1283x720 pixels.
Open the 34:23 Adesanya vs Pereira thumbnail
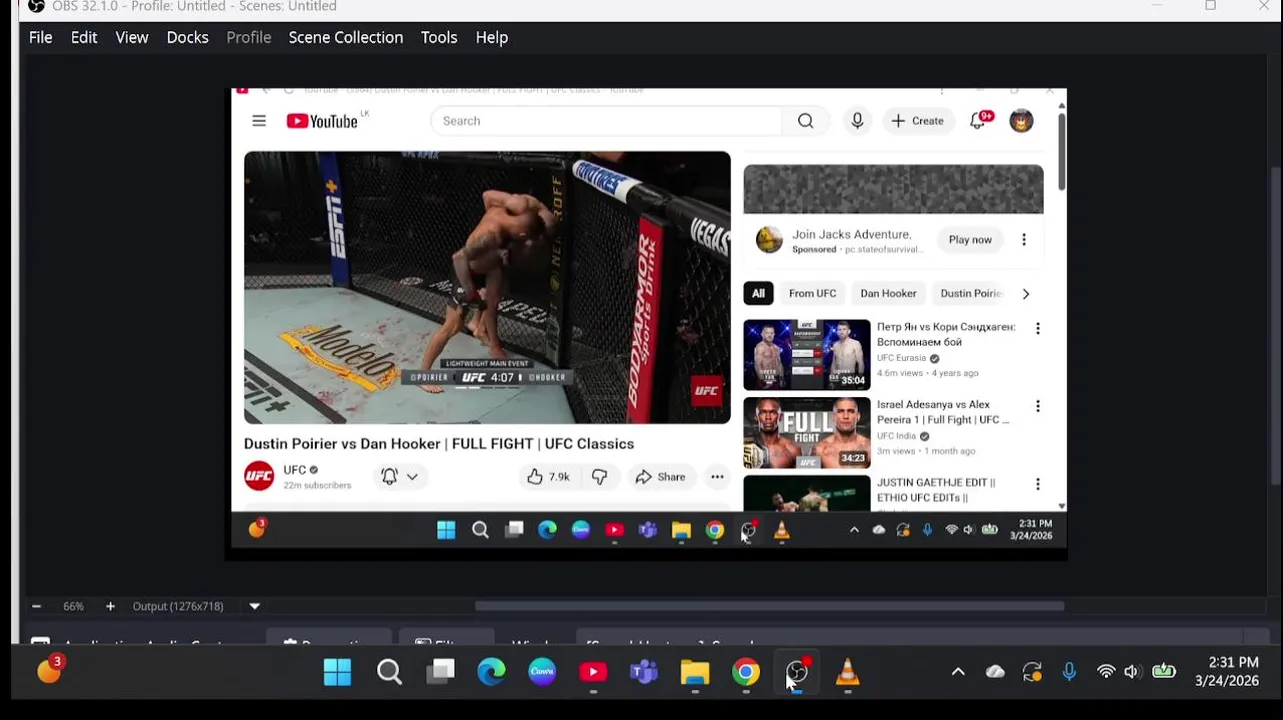coord(807,433)
